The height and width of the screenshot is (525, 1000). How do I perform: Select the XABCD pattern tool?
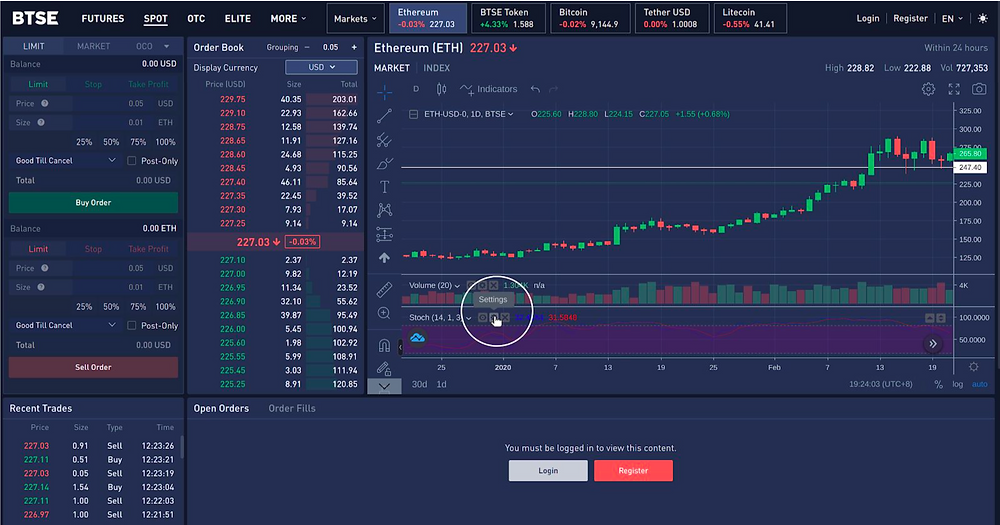384,210
